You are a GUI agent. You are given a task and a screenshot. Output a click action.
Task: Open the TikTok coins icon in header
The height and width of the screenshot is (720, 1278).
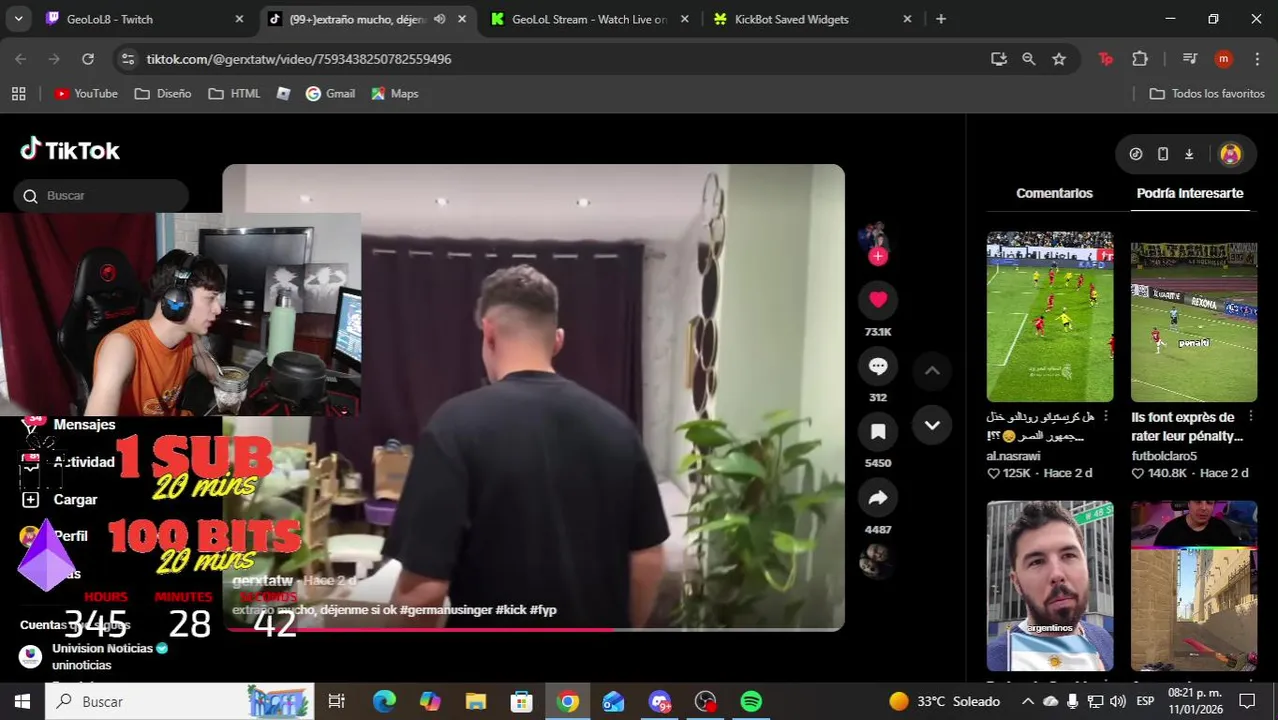[1136, 154]
